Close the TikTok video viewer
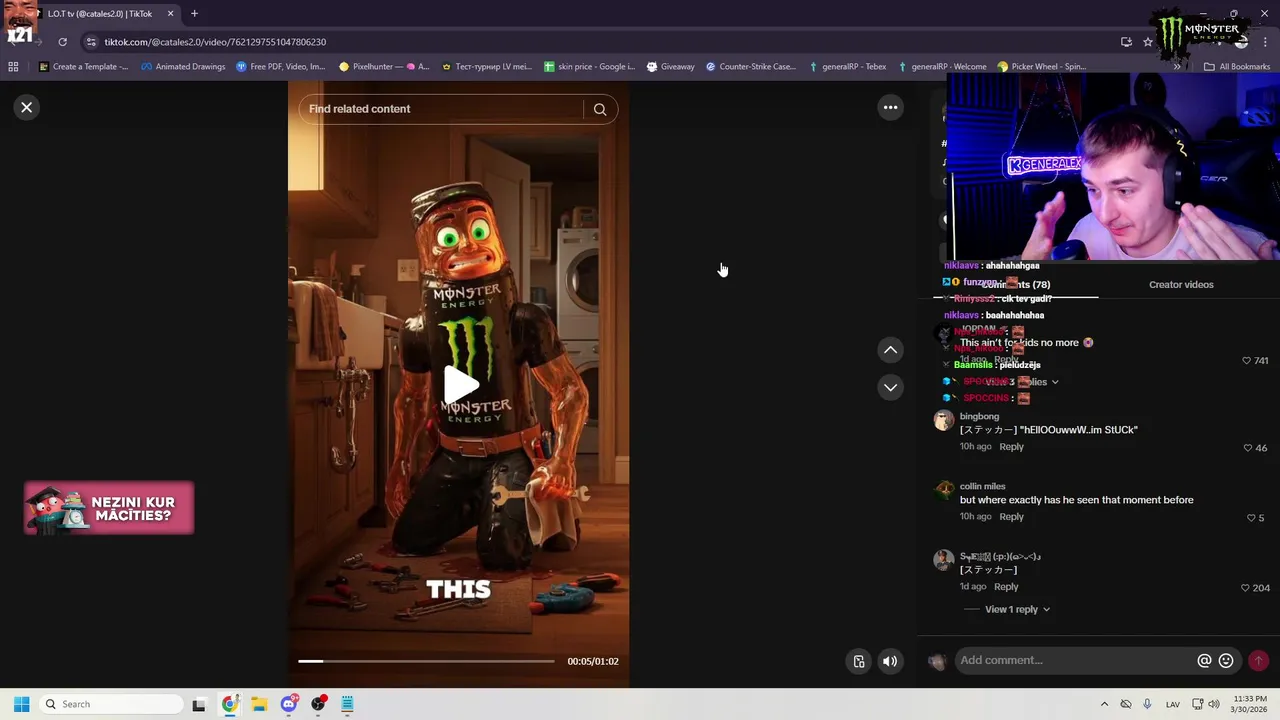 click(x=27, y=107)
